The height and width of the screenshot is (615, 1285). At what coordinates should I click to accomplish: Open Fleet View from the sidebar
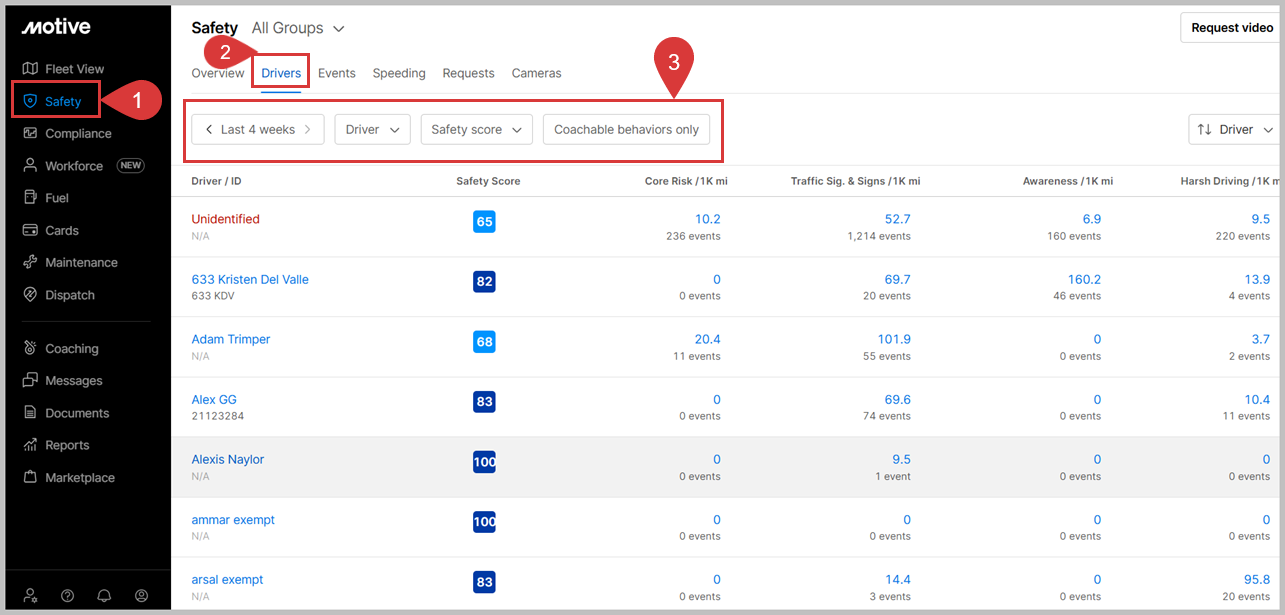(63, 69)
